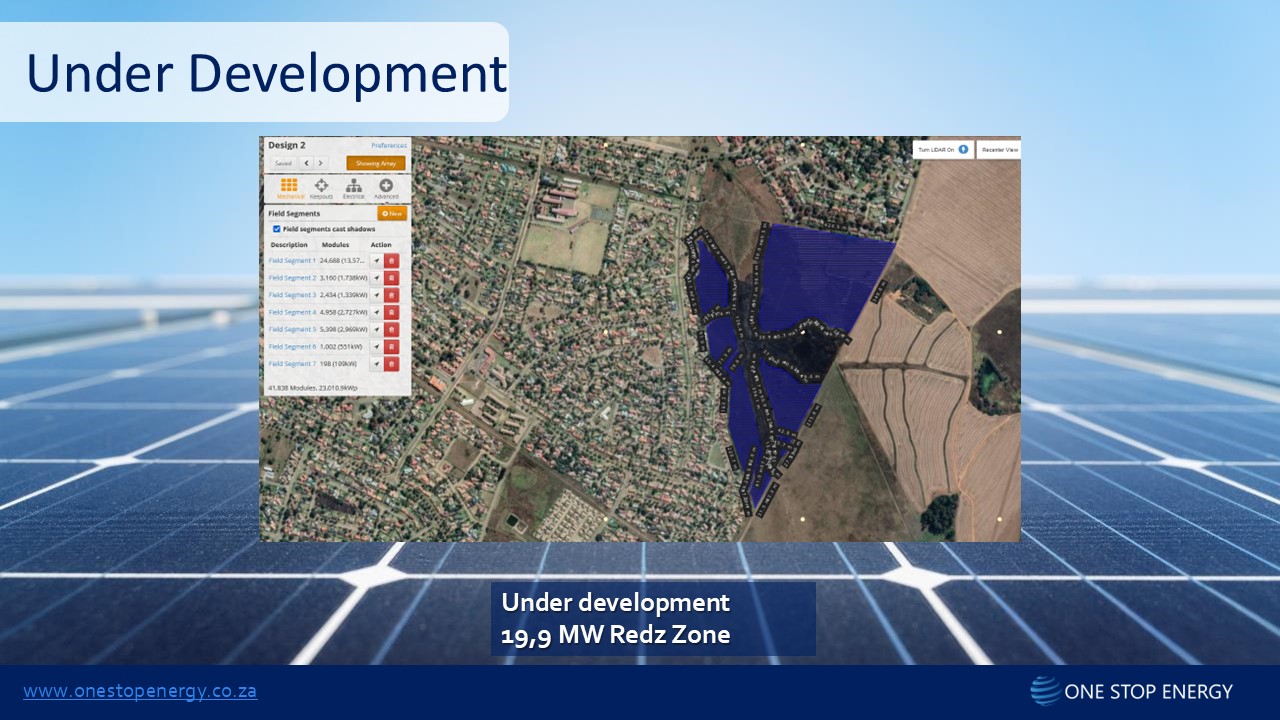
Task: Visit www.onestopenergy.co.za link
Action: 140,691
